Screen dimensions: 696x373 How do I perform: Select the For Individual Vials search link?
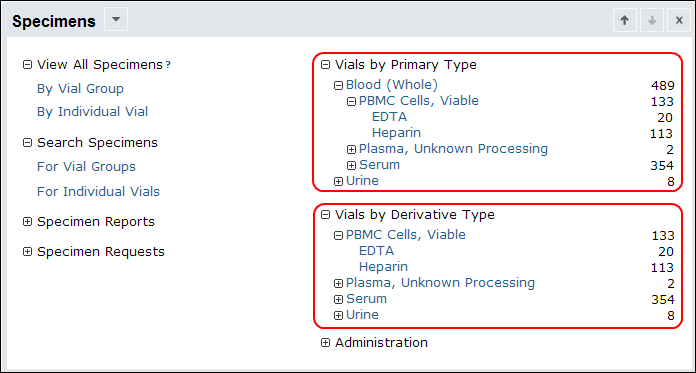pyautogui.click(x=98, y=192)
